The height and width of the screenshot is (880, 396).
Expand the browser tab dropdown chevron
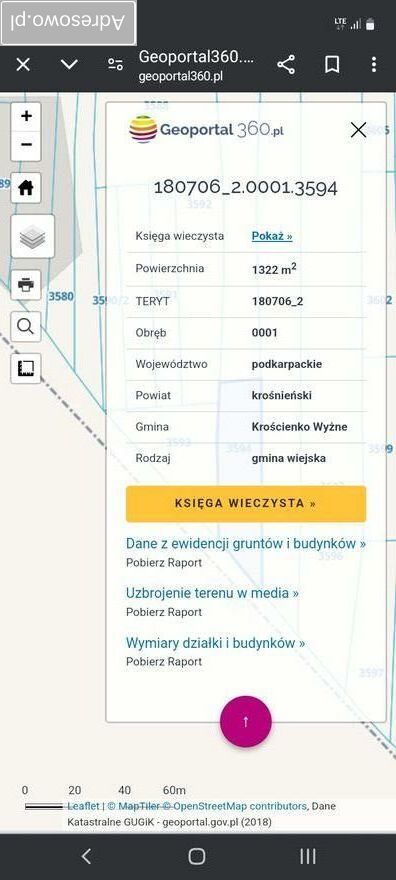click(x=69, y=65)
